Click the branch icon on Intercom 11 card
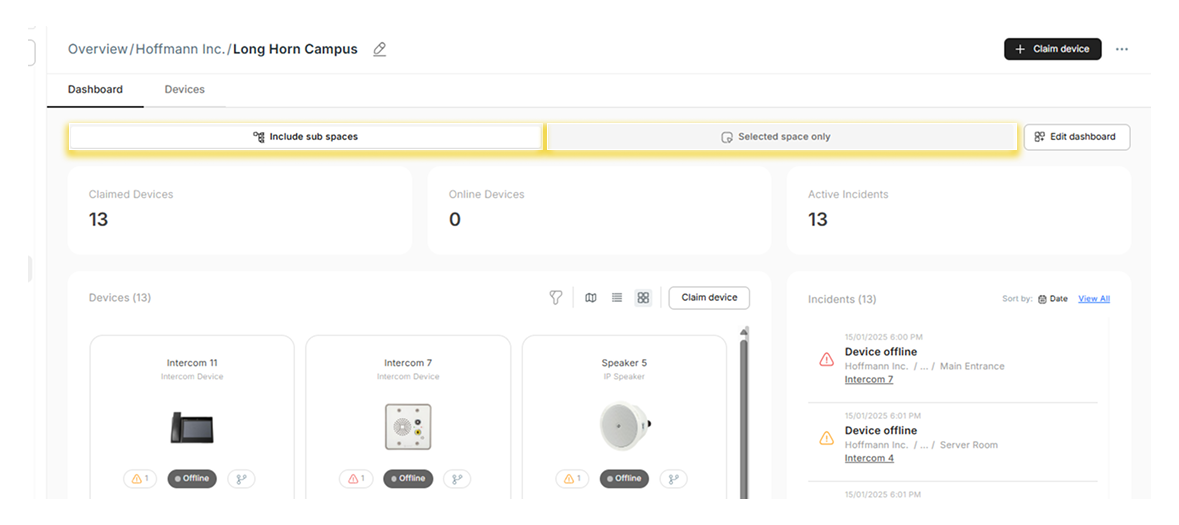Screen dimensions: 1179x525 (x=241, y=478)
